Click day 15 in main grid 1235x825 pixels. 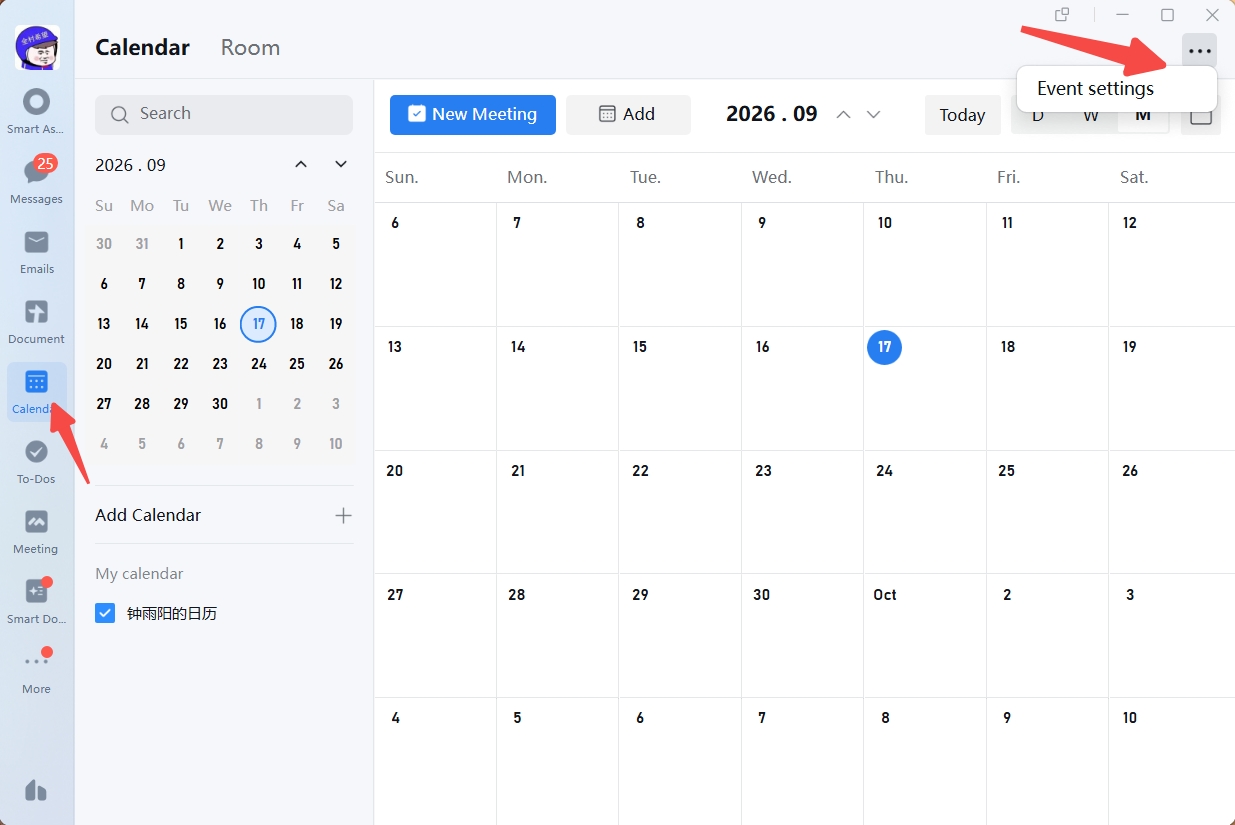coord(680,388)
